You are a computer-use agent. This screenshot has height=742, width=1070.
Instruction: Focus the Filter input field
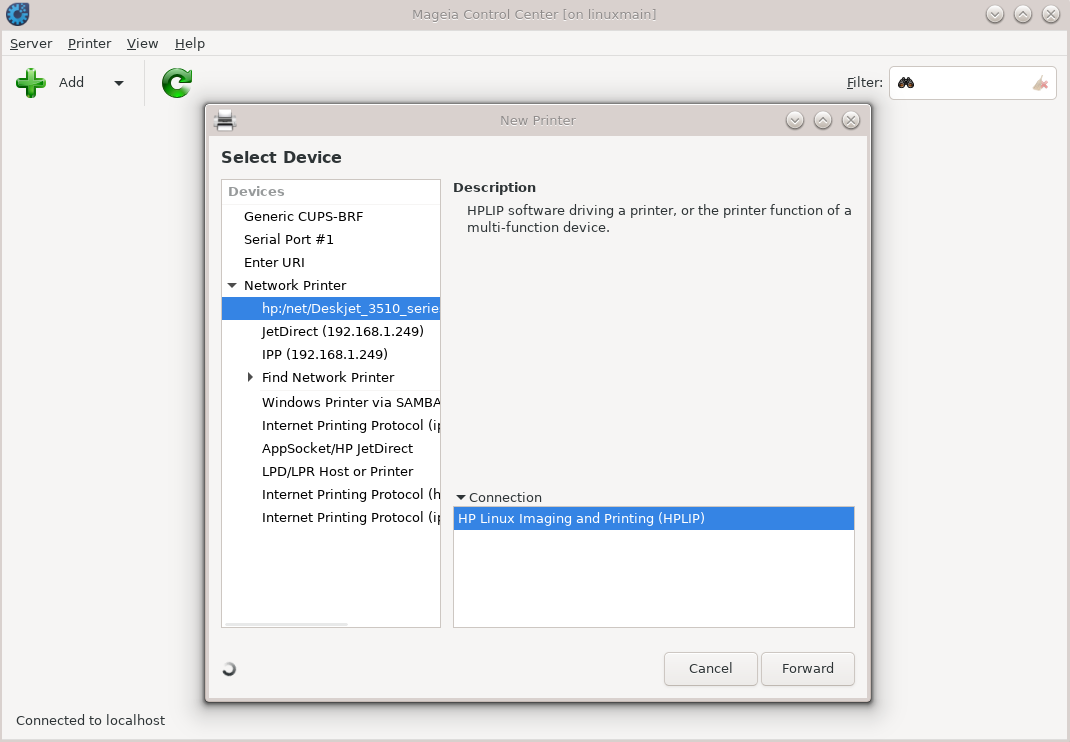[972, 83]
